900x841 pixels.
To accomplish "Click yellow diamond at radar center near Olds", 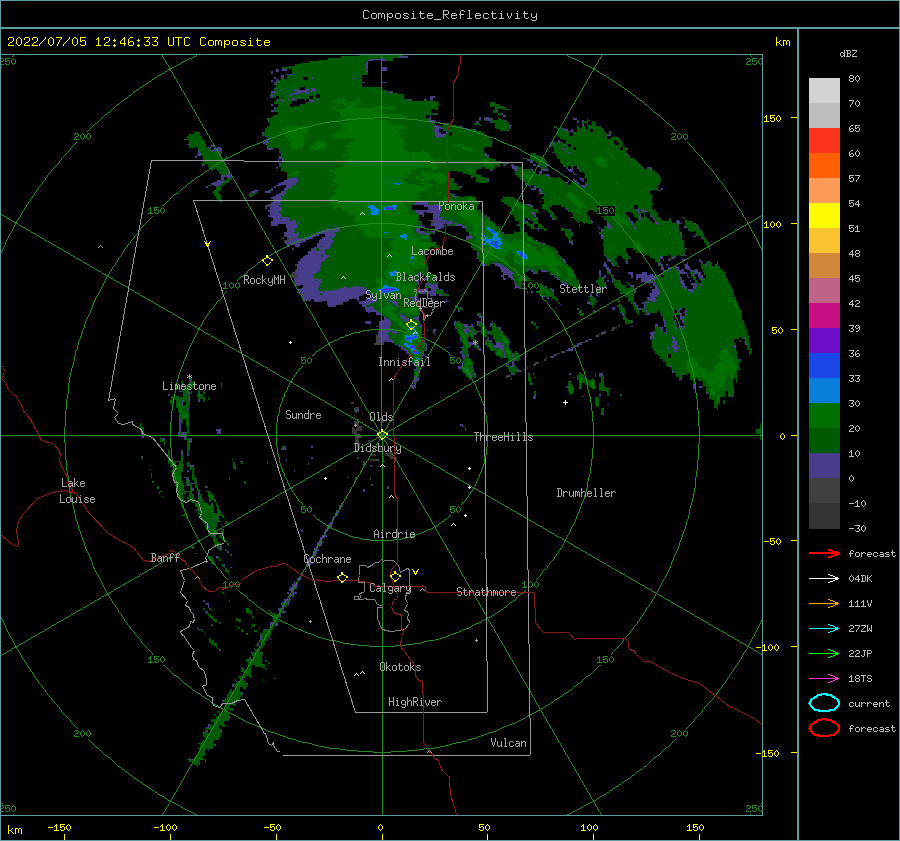I will pyautogui.click(x=382, y=435).
